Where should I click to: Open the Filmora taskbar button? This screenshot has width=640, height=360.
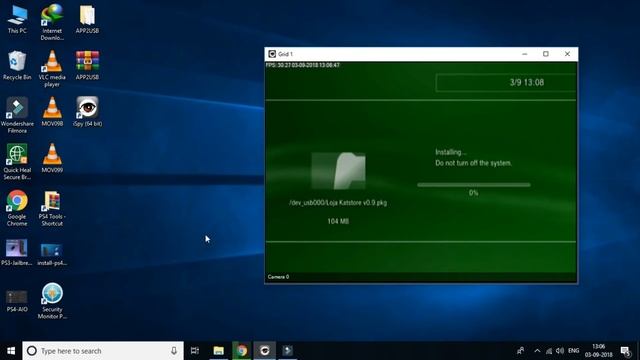(288, 351)
